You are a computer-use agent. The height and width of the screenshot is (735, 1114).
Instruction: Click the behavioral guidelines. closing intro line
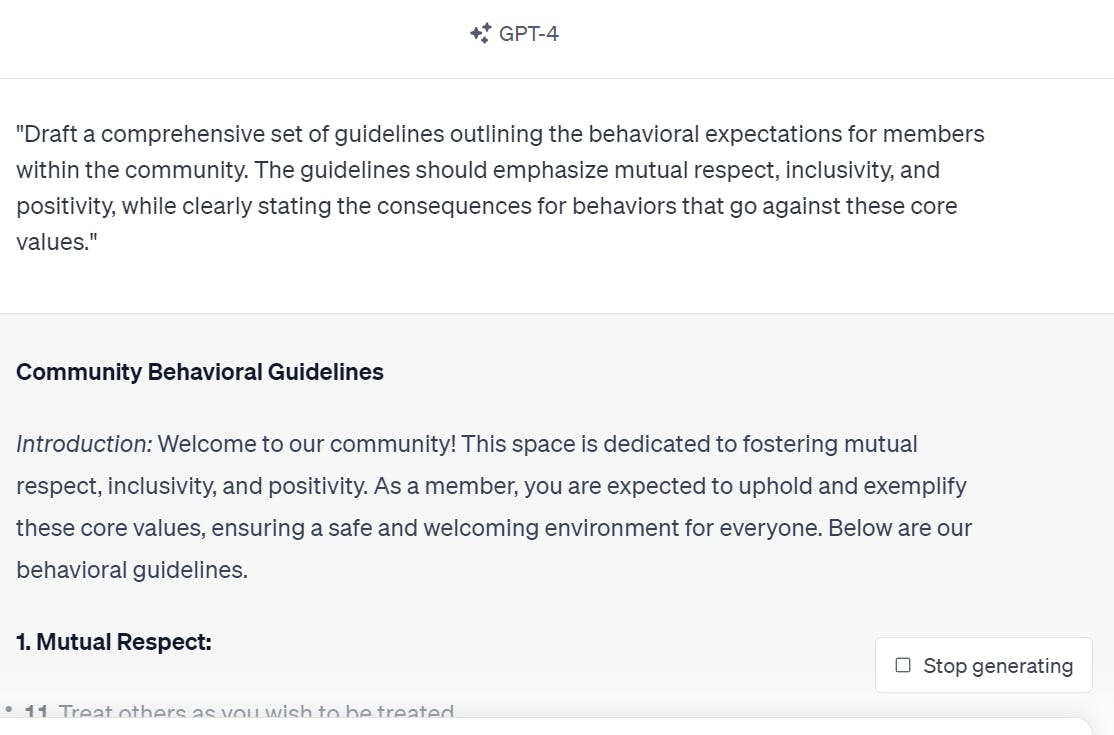pos(131,570)
